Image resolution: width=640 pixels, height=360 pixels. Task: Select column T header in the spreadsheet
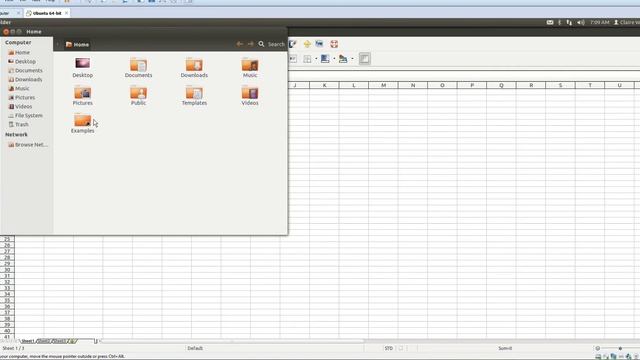(x=590, y=85)
